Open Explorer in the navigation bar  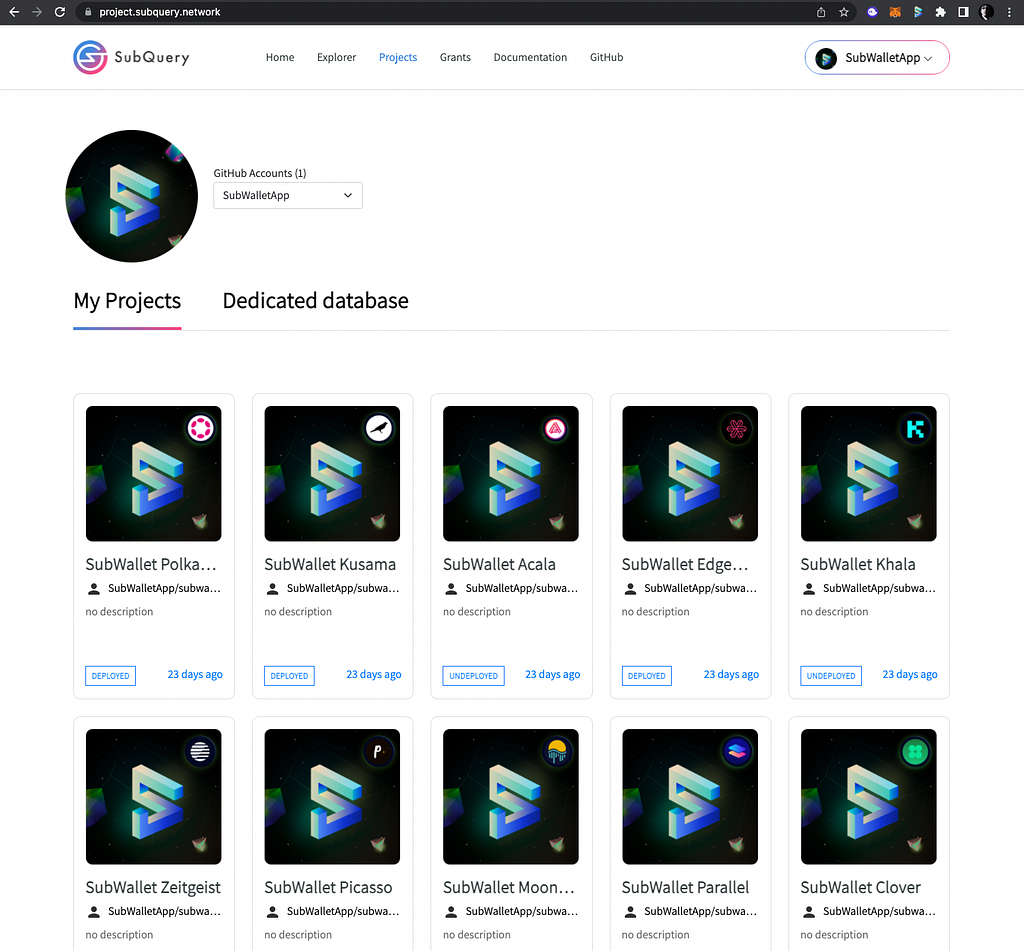(x=336, y=57)
